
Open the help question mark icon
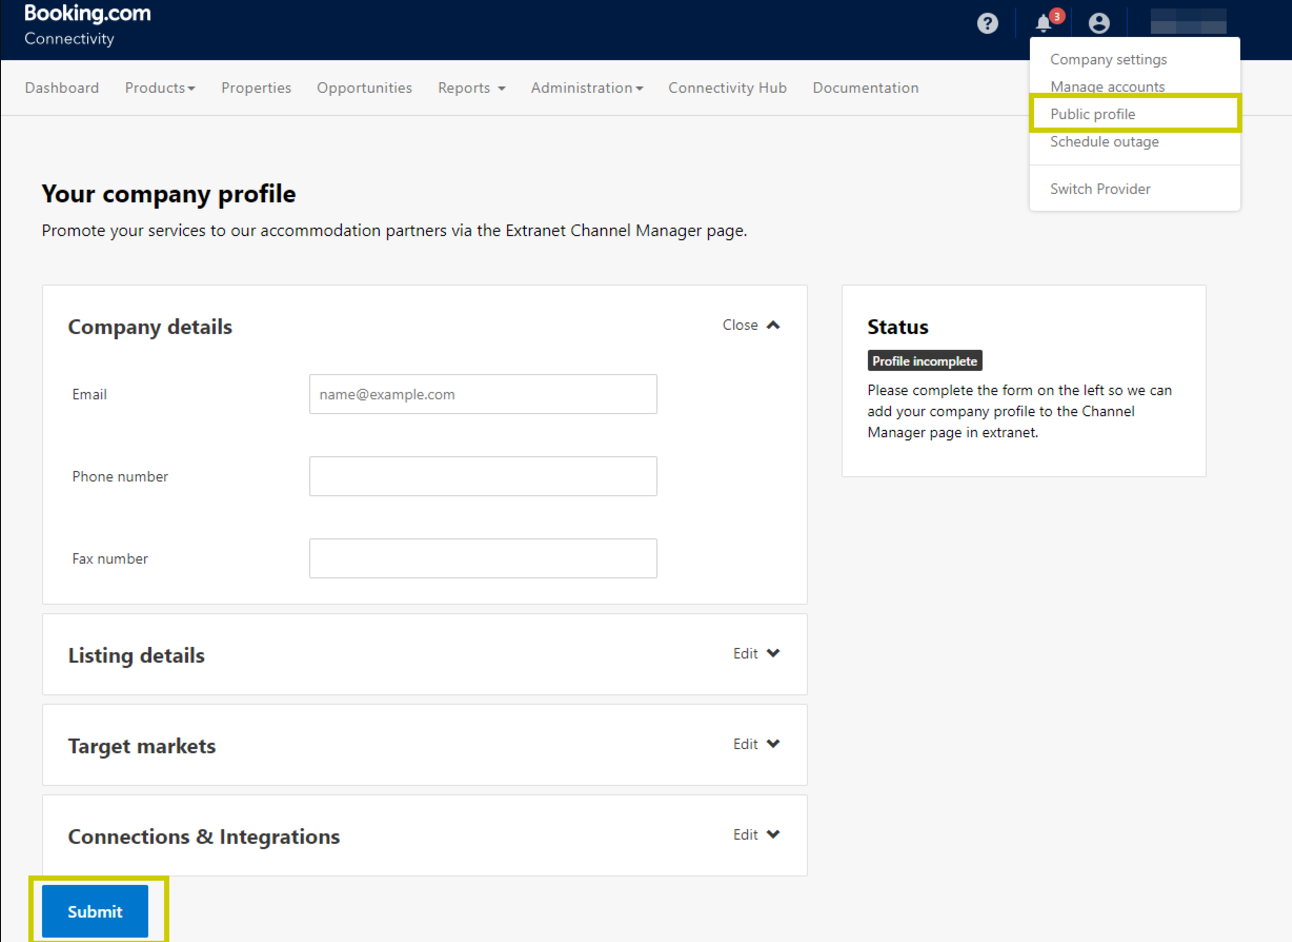pos(987,23)
